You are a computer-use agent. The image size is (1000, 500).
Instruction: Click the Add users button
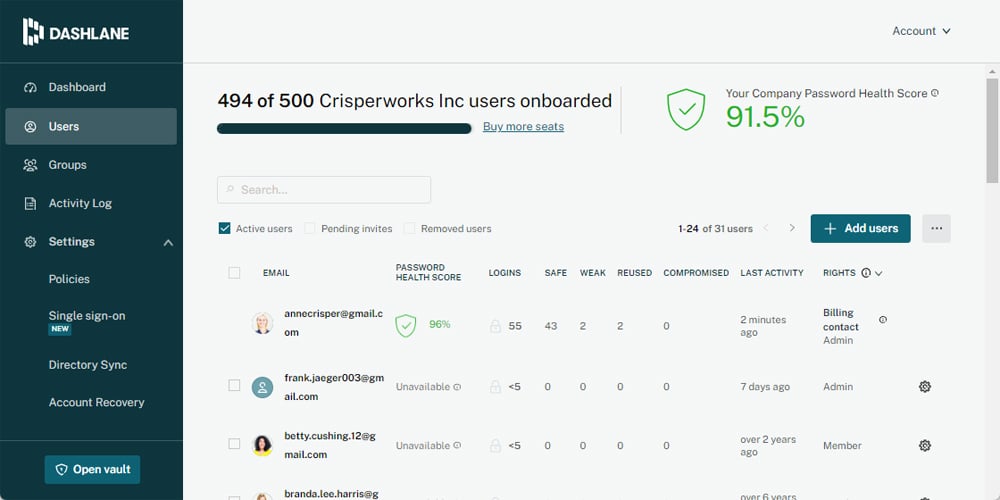(860, 228)
